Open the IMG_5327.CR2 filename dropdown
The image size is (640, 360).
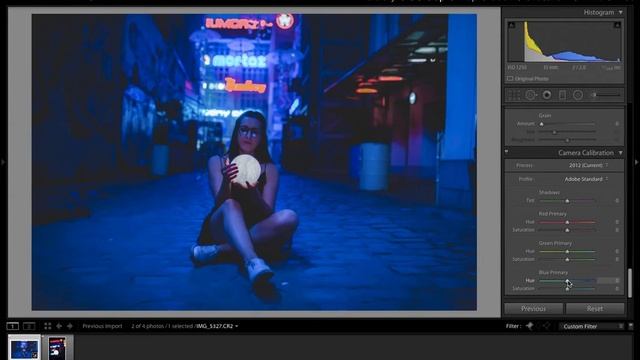pyautogui.click(x=217, y=326)
